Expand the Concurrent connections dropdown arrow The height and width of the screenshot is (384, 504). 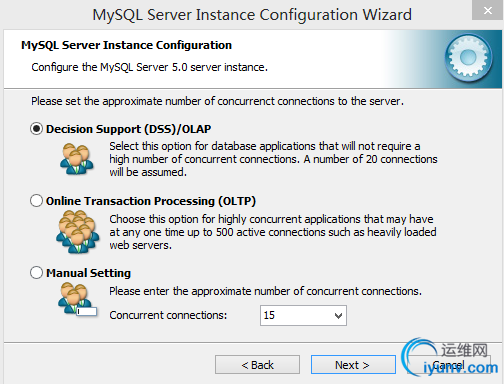click(x=338, y=315)
